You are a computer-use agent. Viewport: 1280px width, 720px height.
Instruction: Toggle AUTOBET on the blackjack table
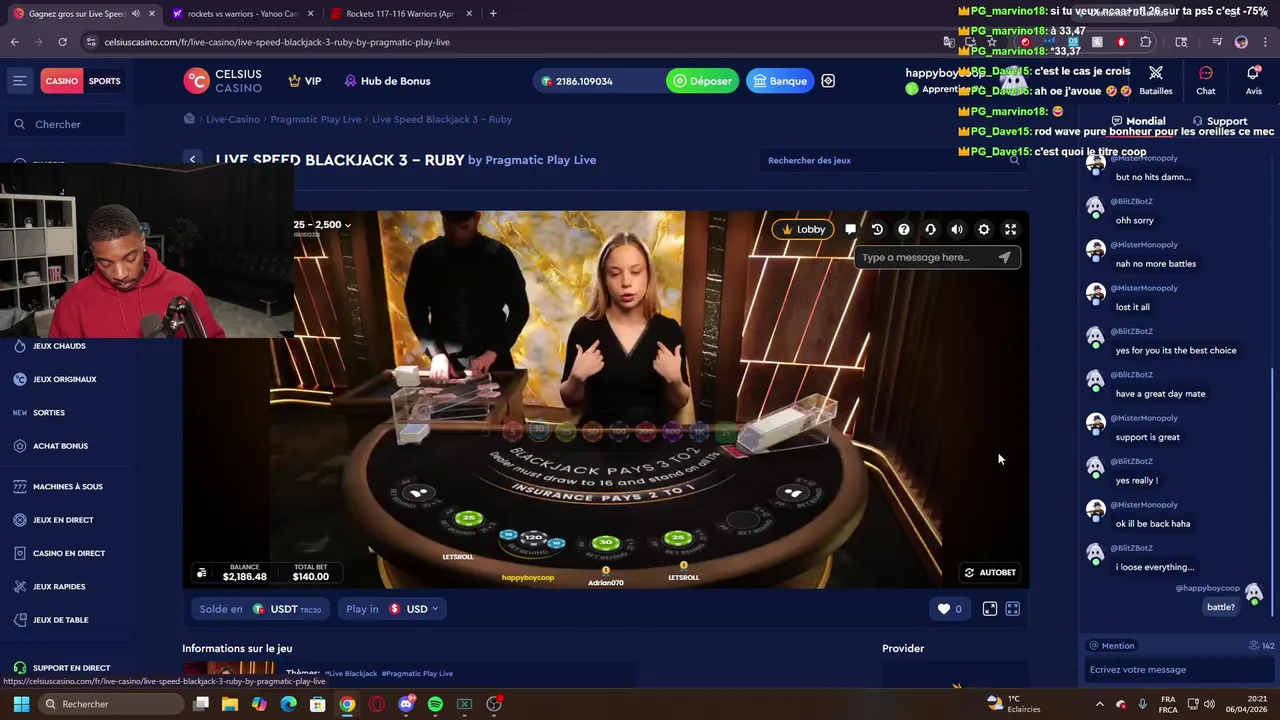(990, 573)
